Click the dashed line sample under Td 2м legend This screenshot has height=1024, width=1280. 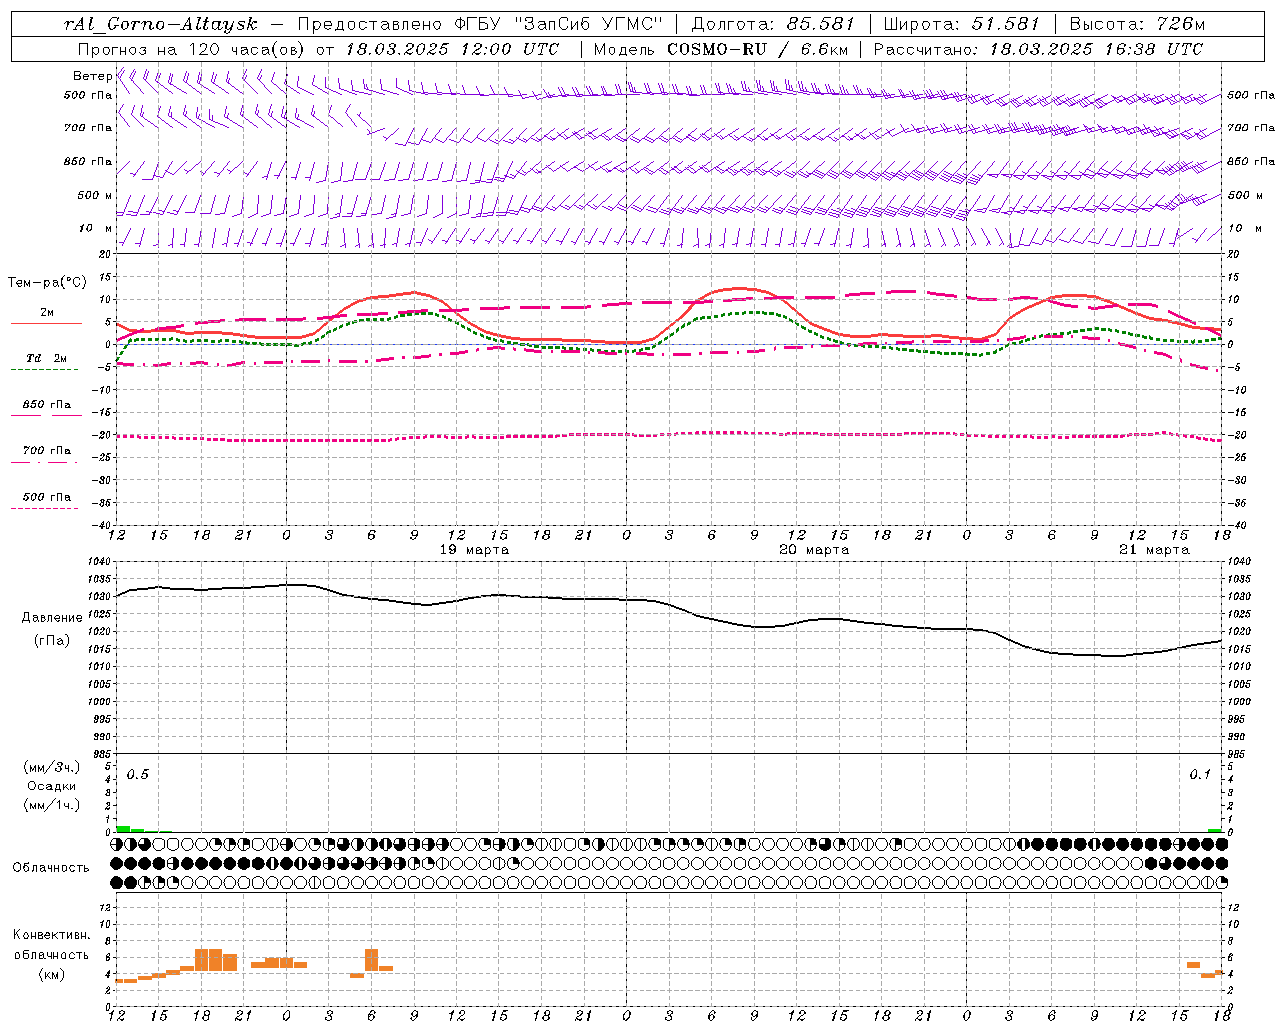point(45,370)
